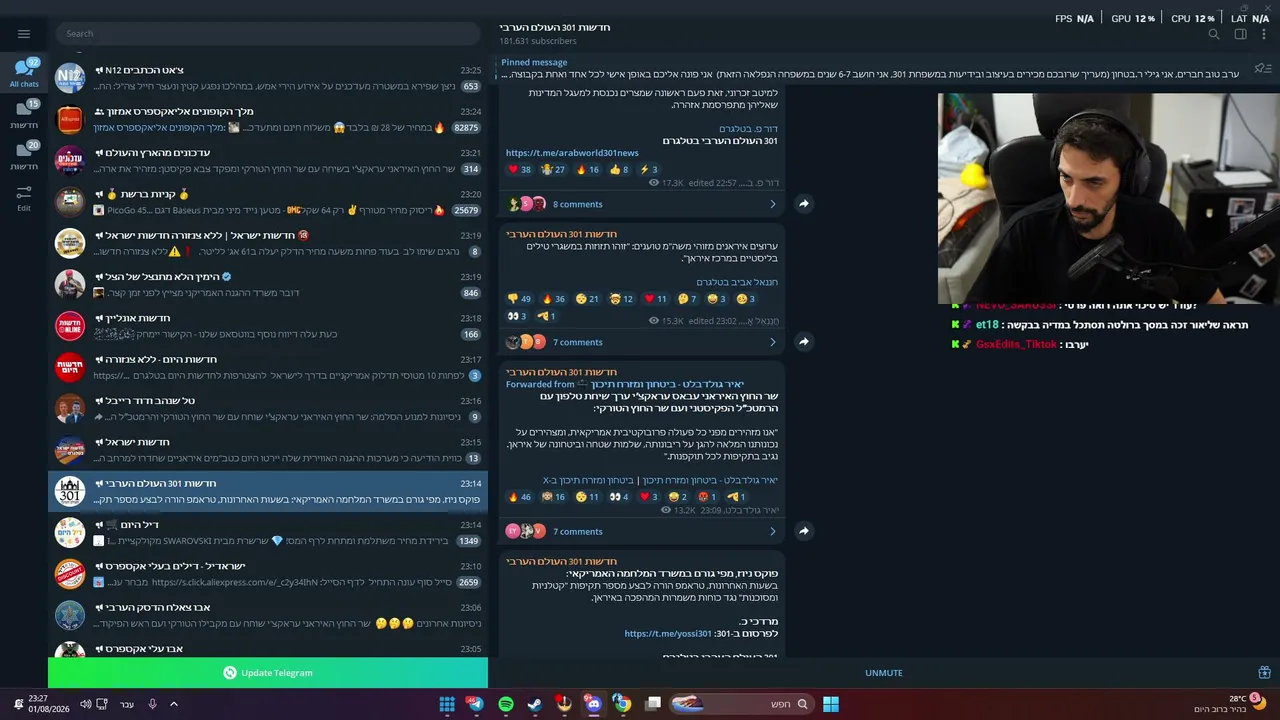Open Steam from the taskbar
Screen dimensions: 1280x720
coord(535,704)
